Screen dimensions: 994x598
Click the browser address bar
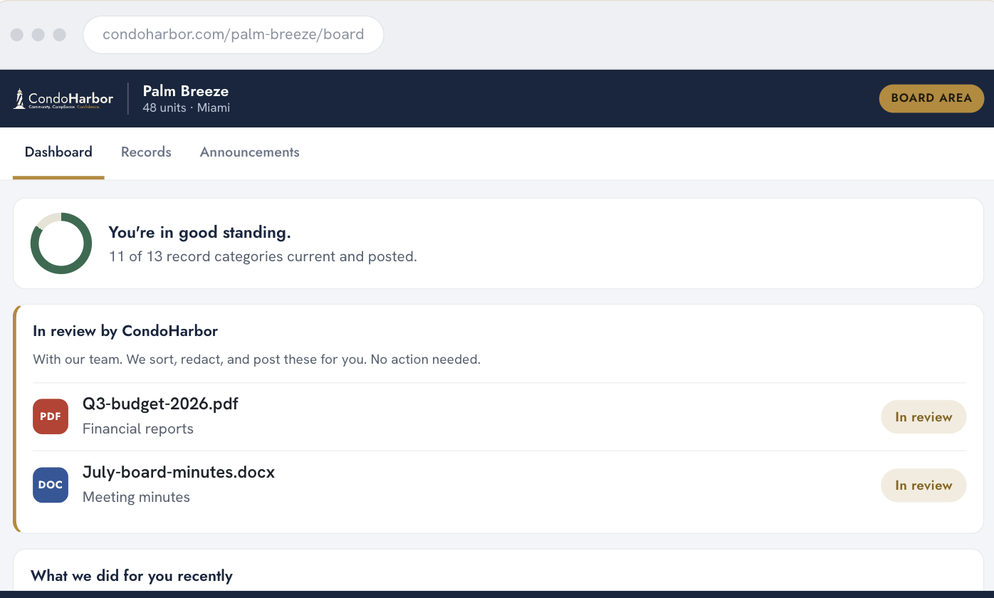(233, 34)
